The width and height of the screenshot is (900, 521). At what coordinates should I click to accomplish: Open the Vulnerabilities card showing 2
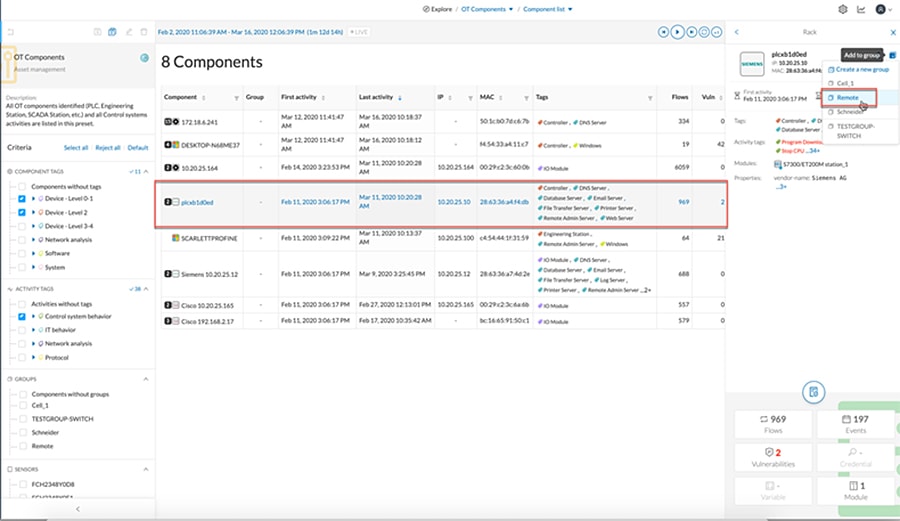click(x=773, y=458)
